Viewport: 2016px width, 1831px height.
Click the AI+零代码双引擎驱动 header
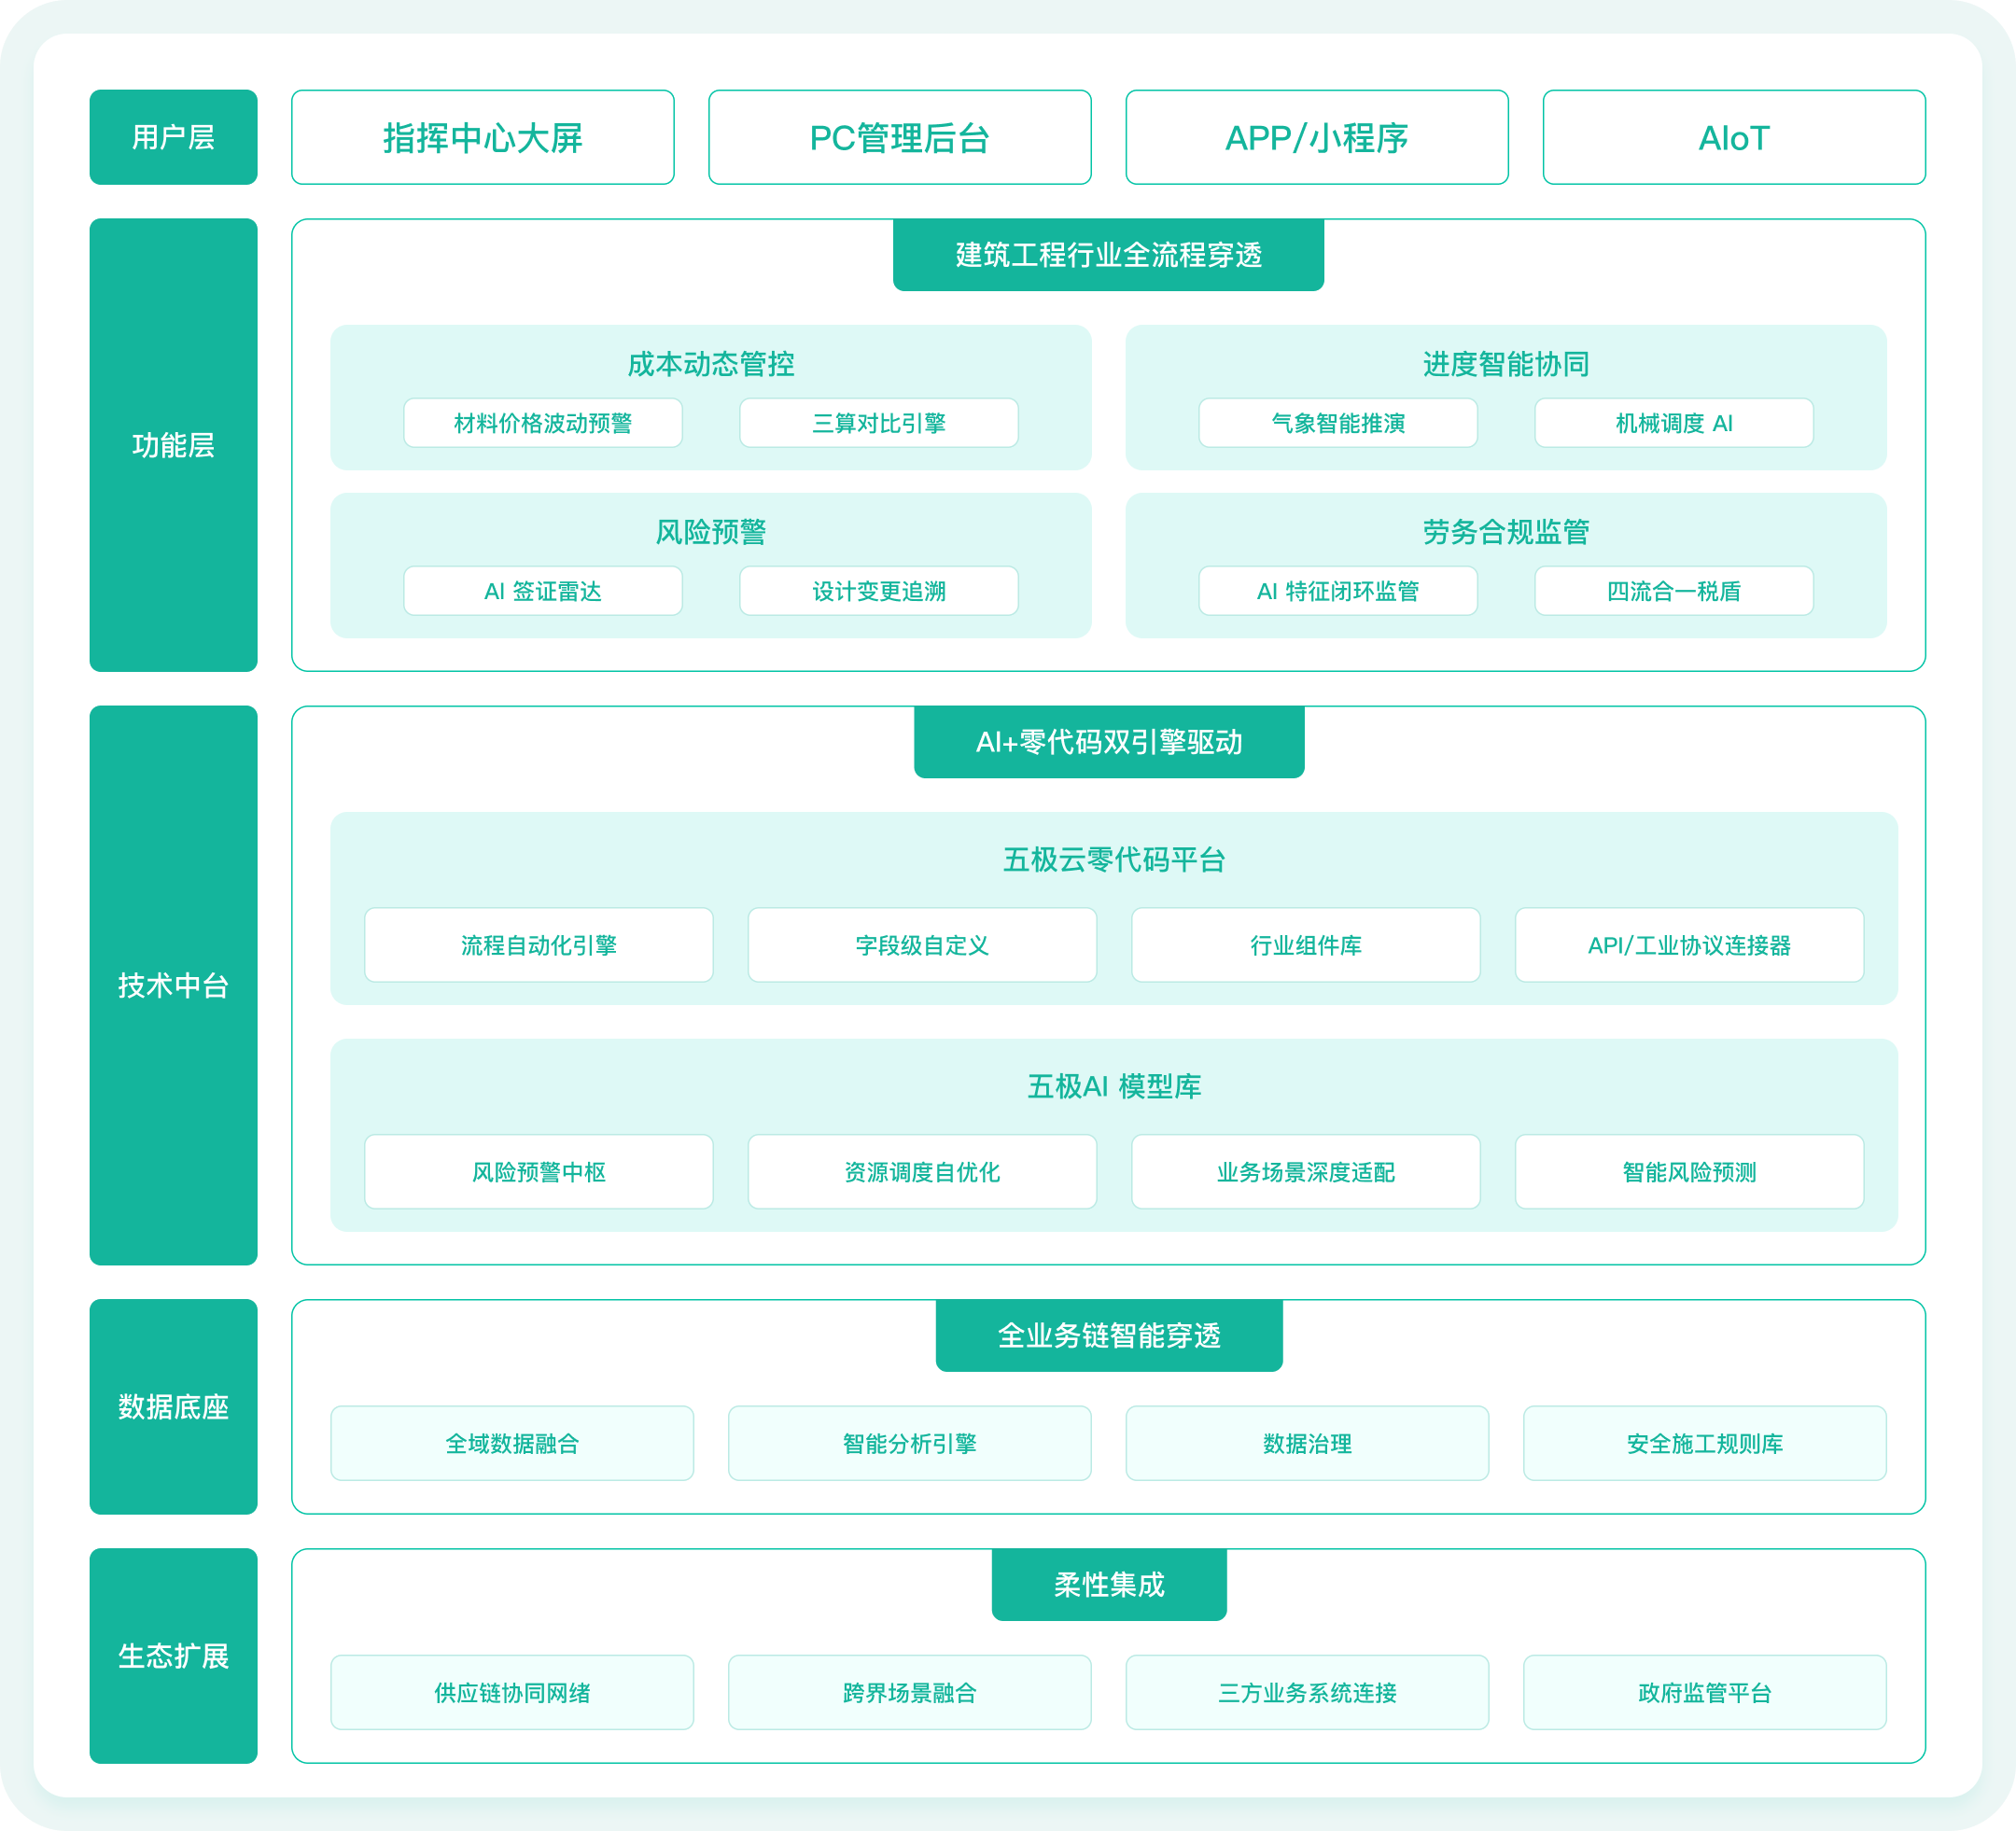(x=1109, y=742)
